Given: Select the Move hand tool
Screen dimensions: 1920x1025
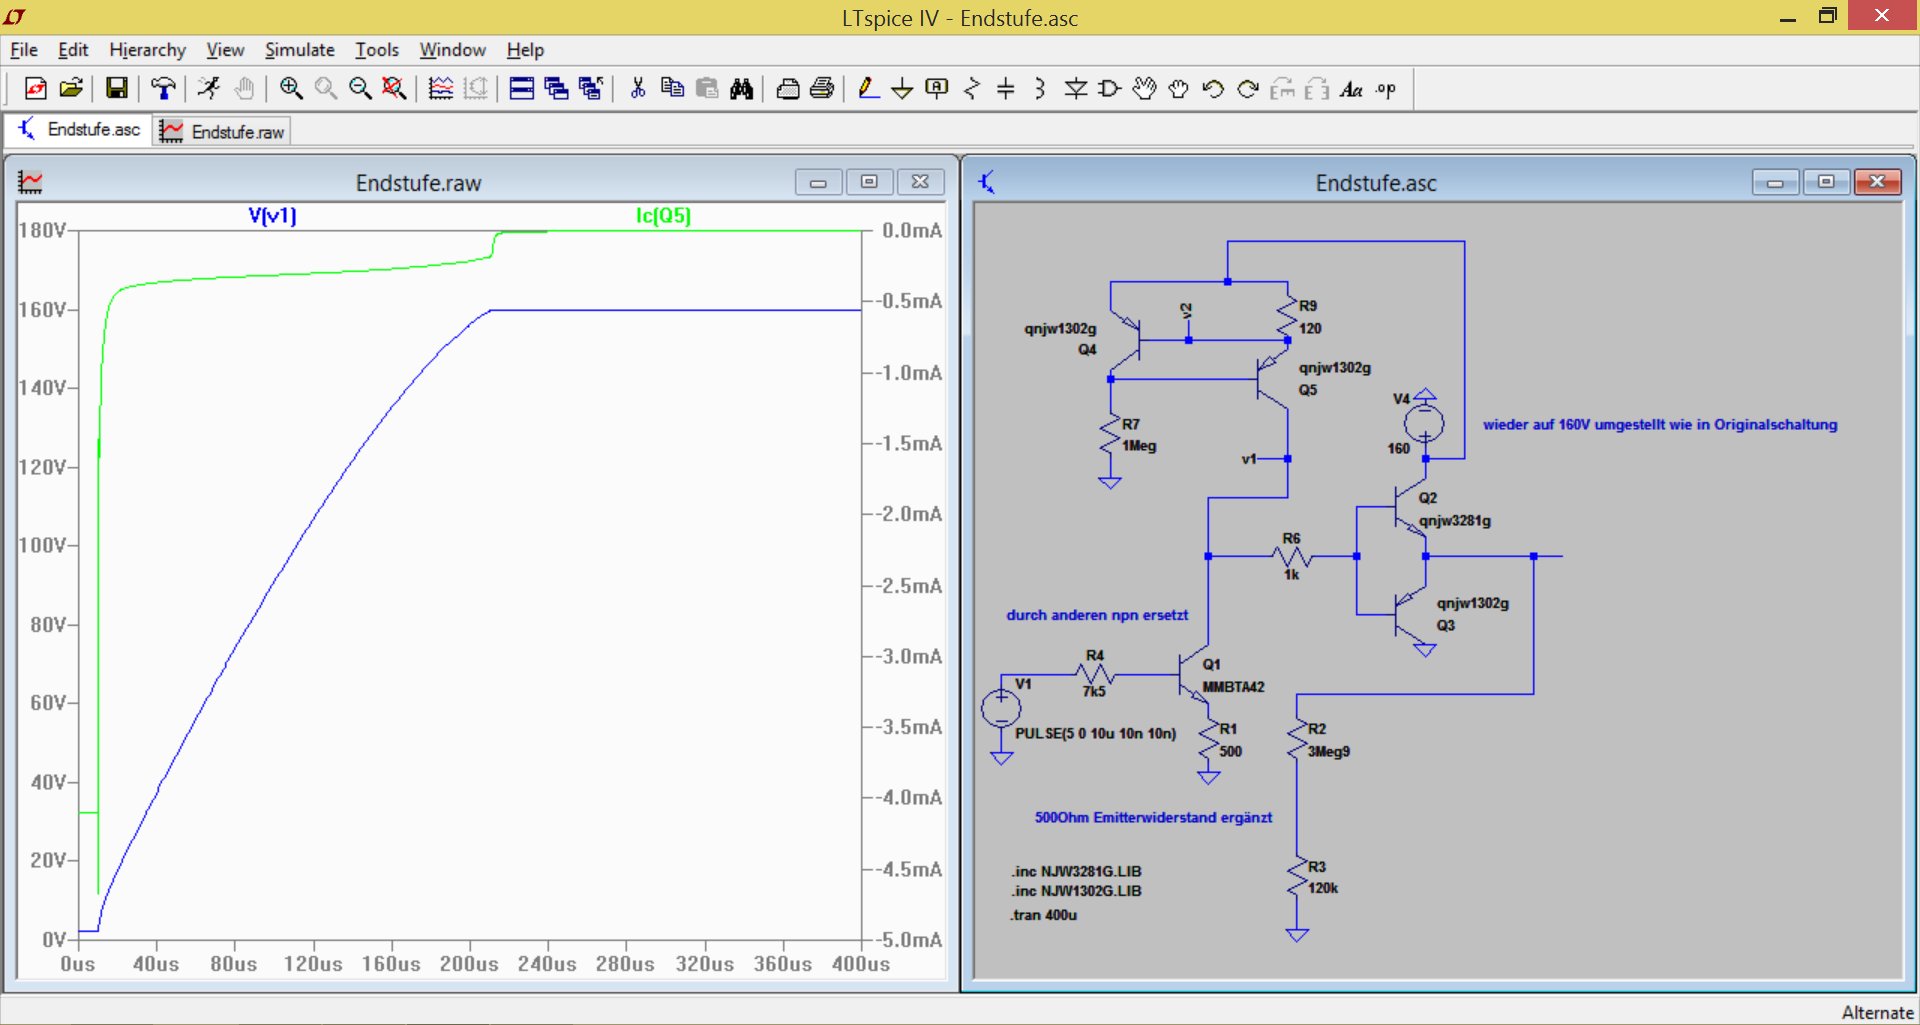Looking at the screenshot, I should 1145,89.
